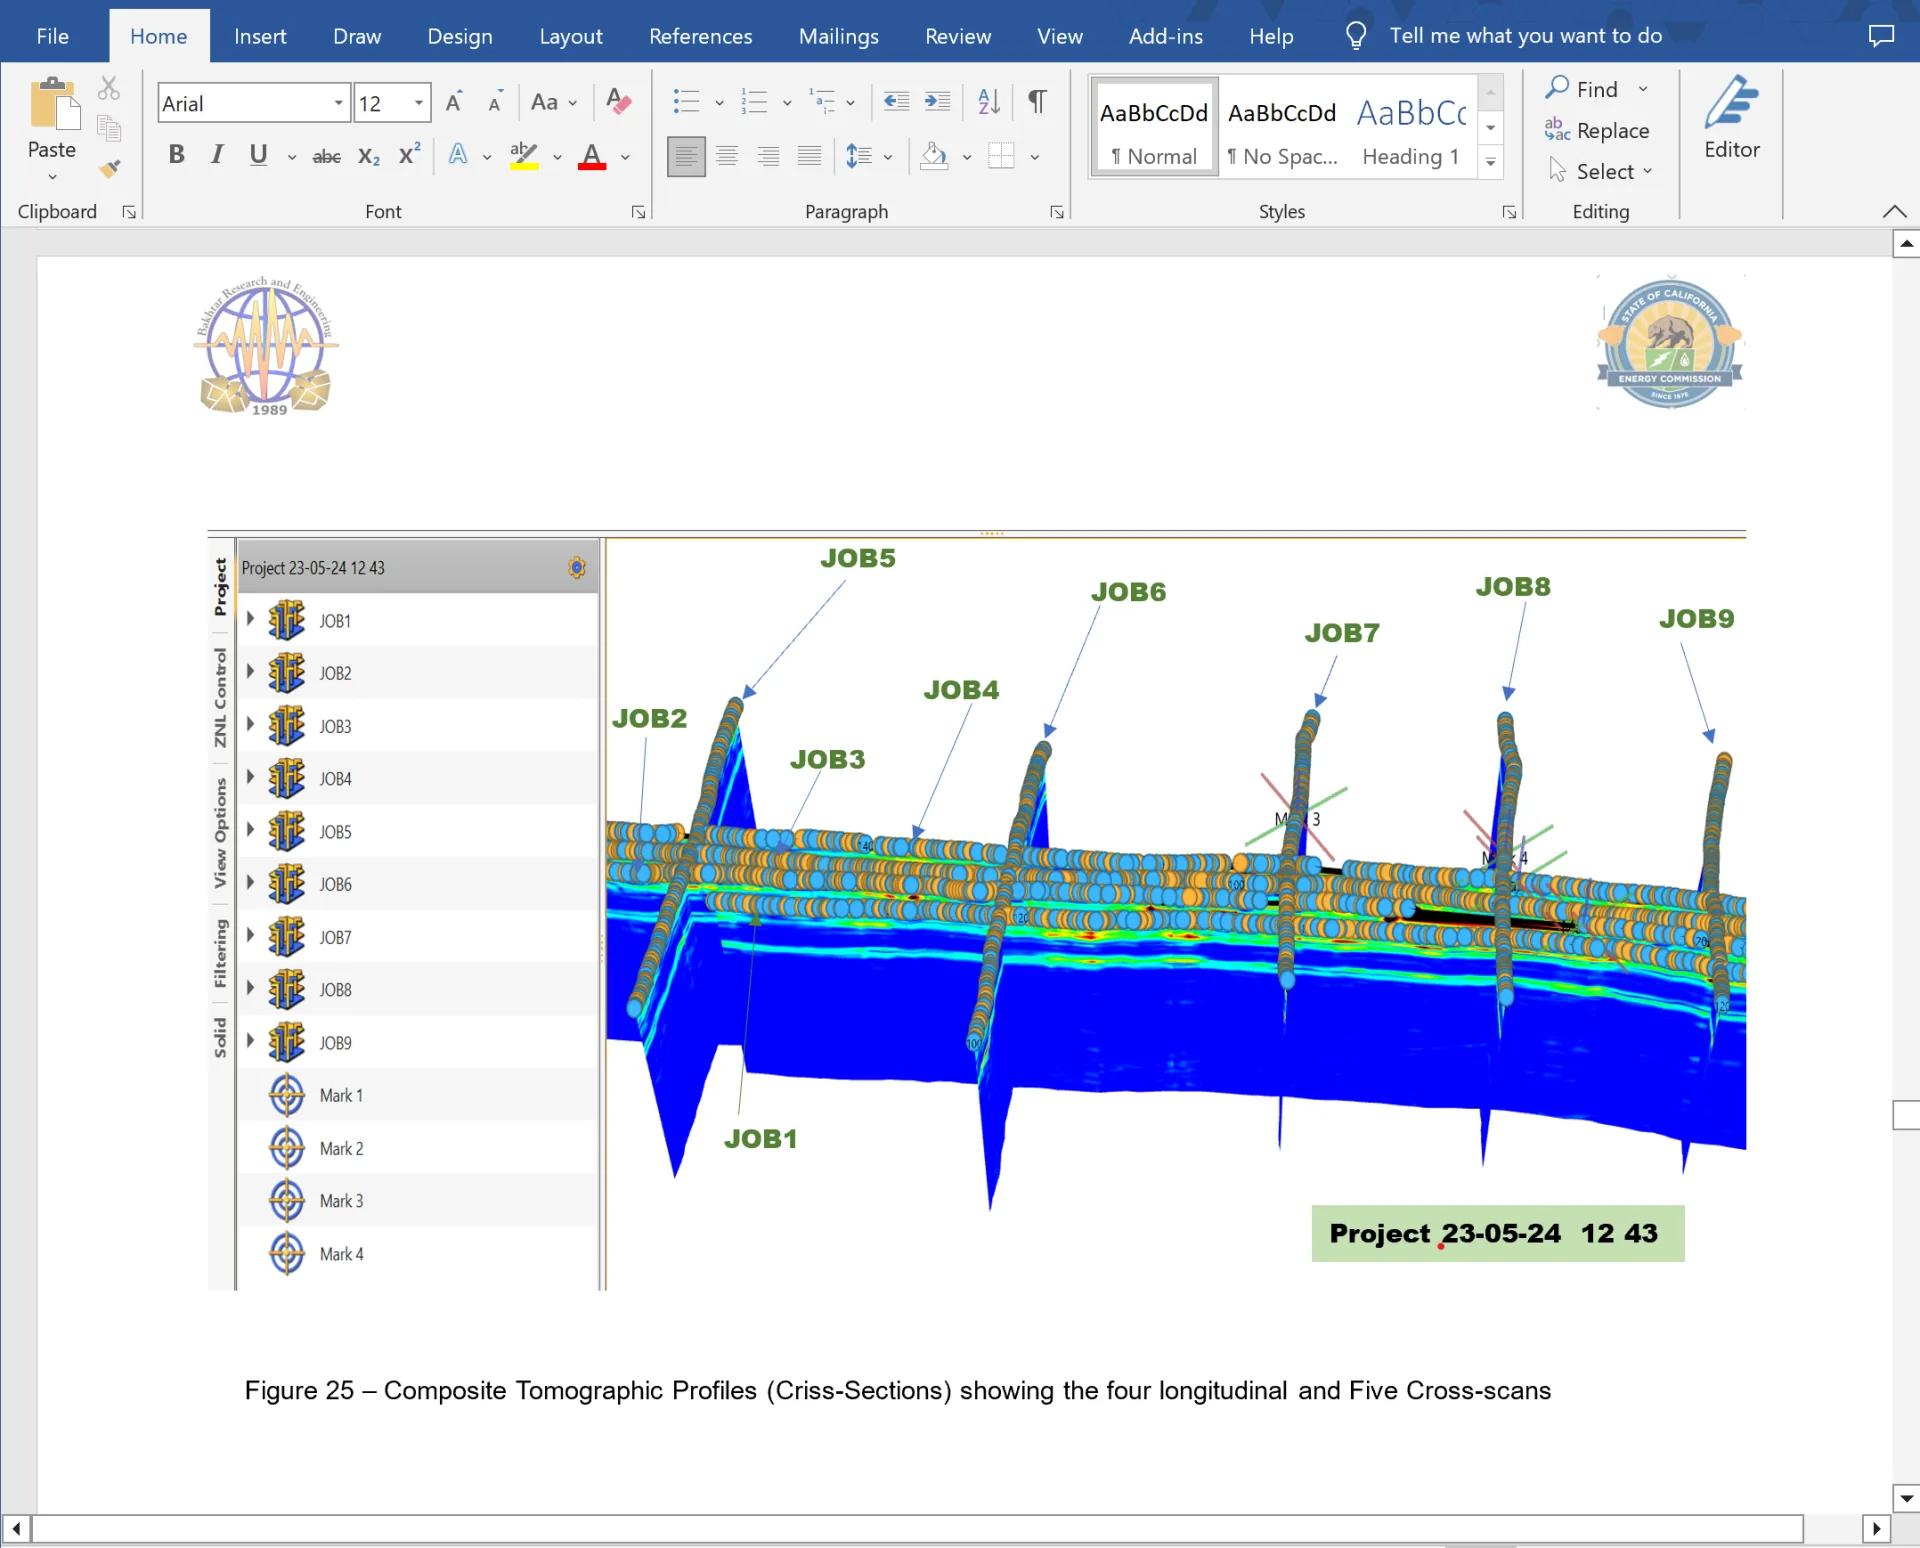This screenshot has height=1548, width=1920.
Task: Expand the JOB9 tree node
Action: pyautogui.click(x=250, y=1041)
